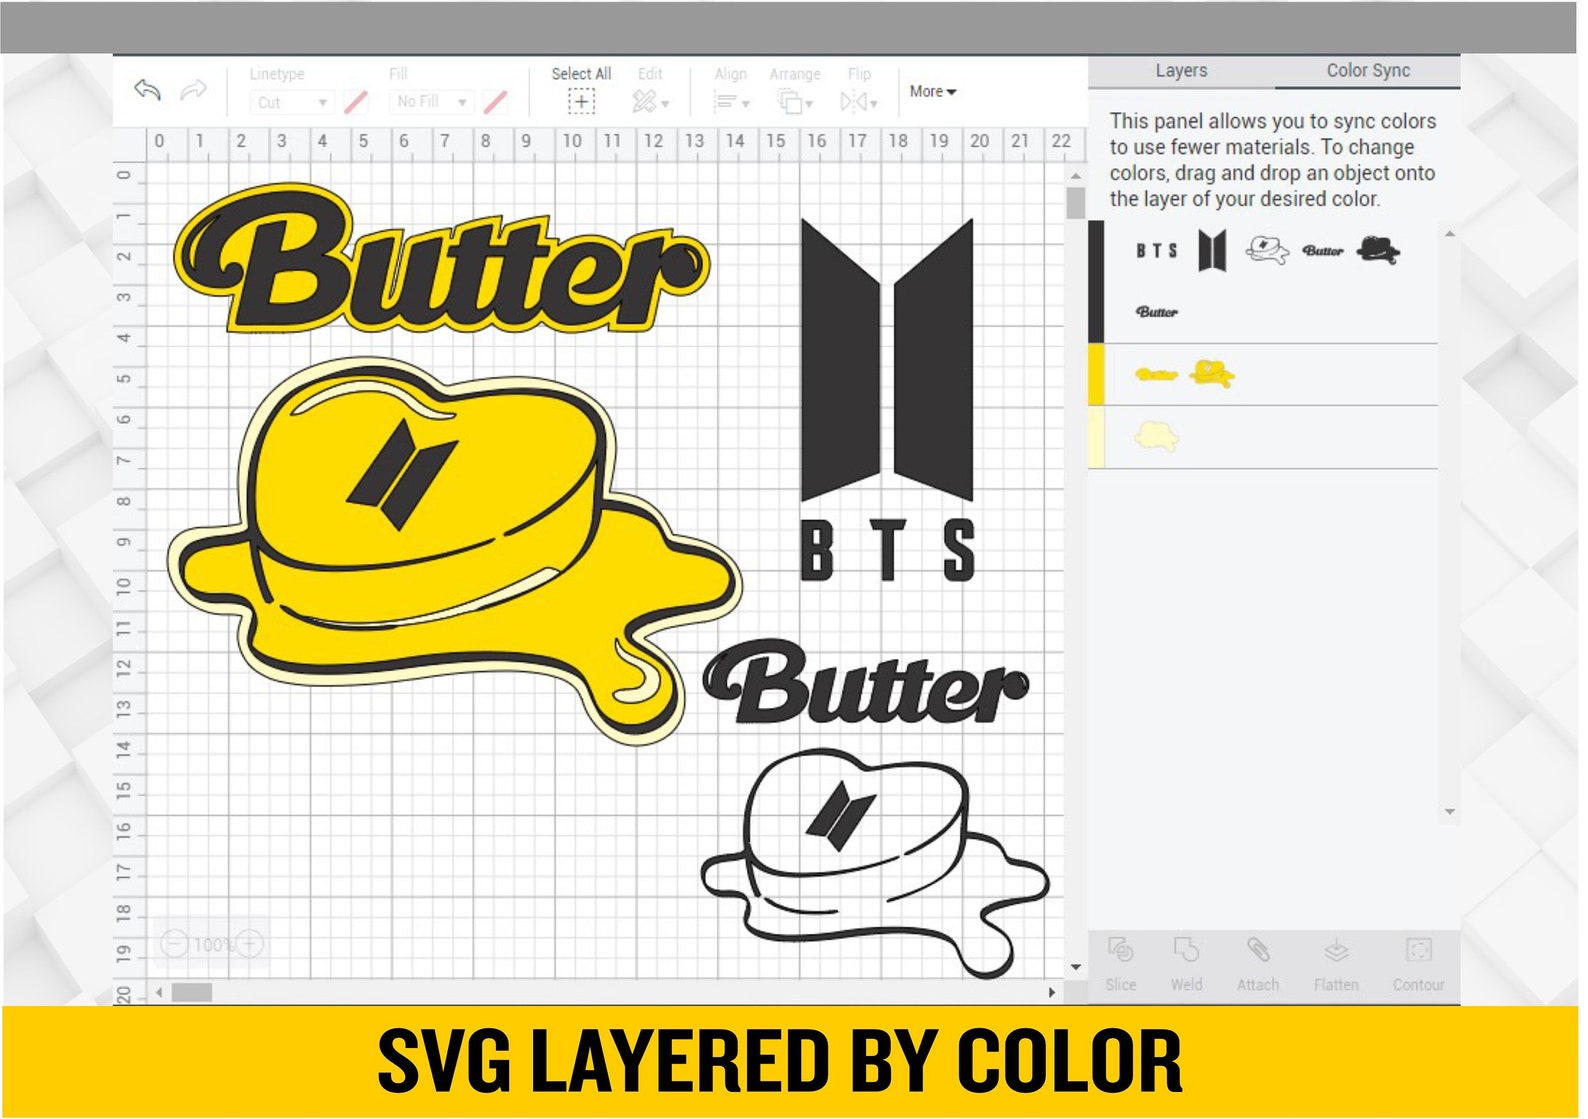Select the yellow Butter text thumbnail
1588x1119 pixels.
pos(1156,375)
